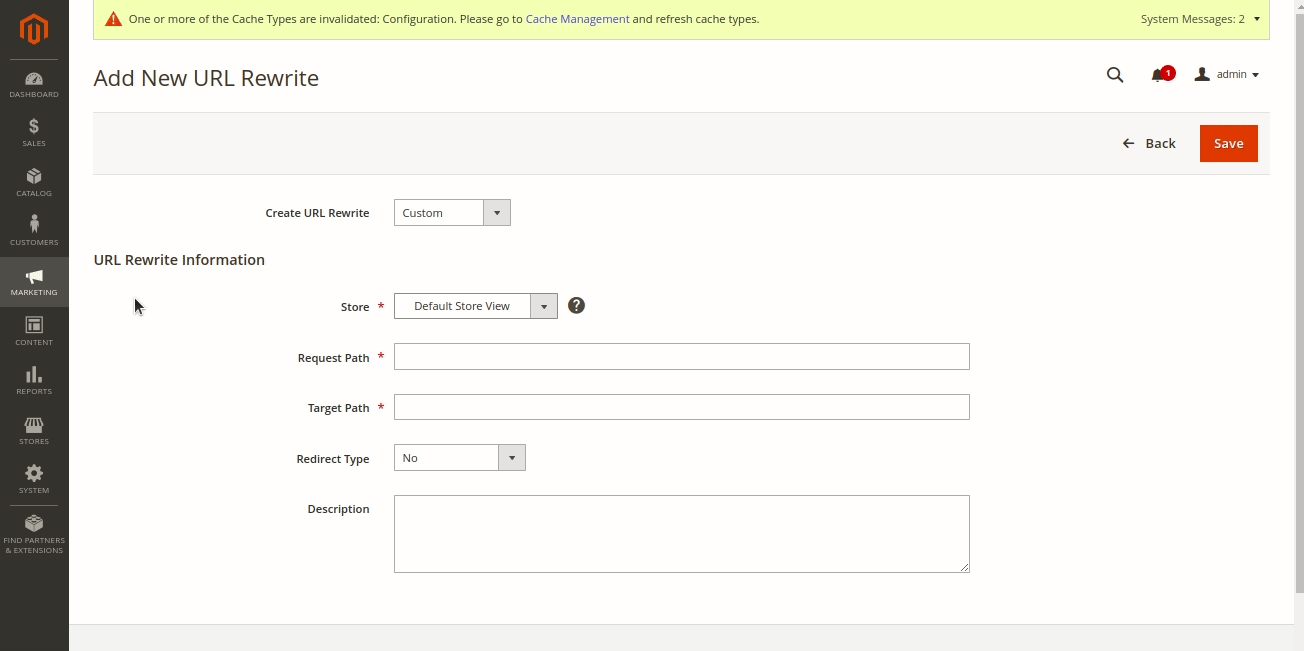Open the Create URL Rewrite dropdown
Screen dimensions: 1304x651
(x=452, y=213)
